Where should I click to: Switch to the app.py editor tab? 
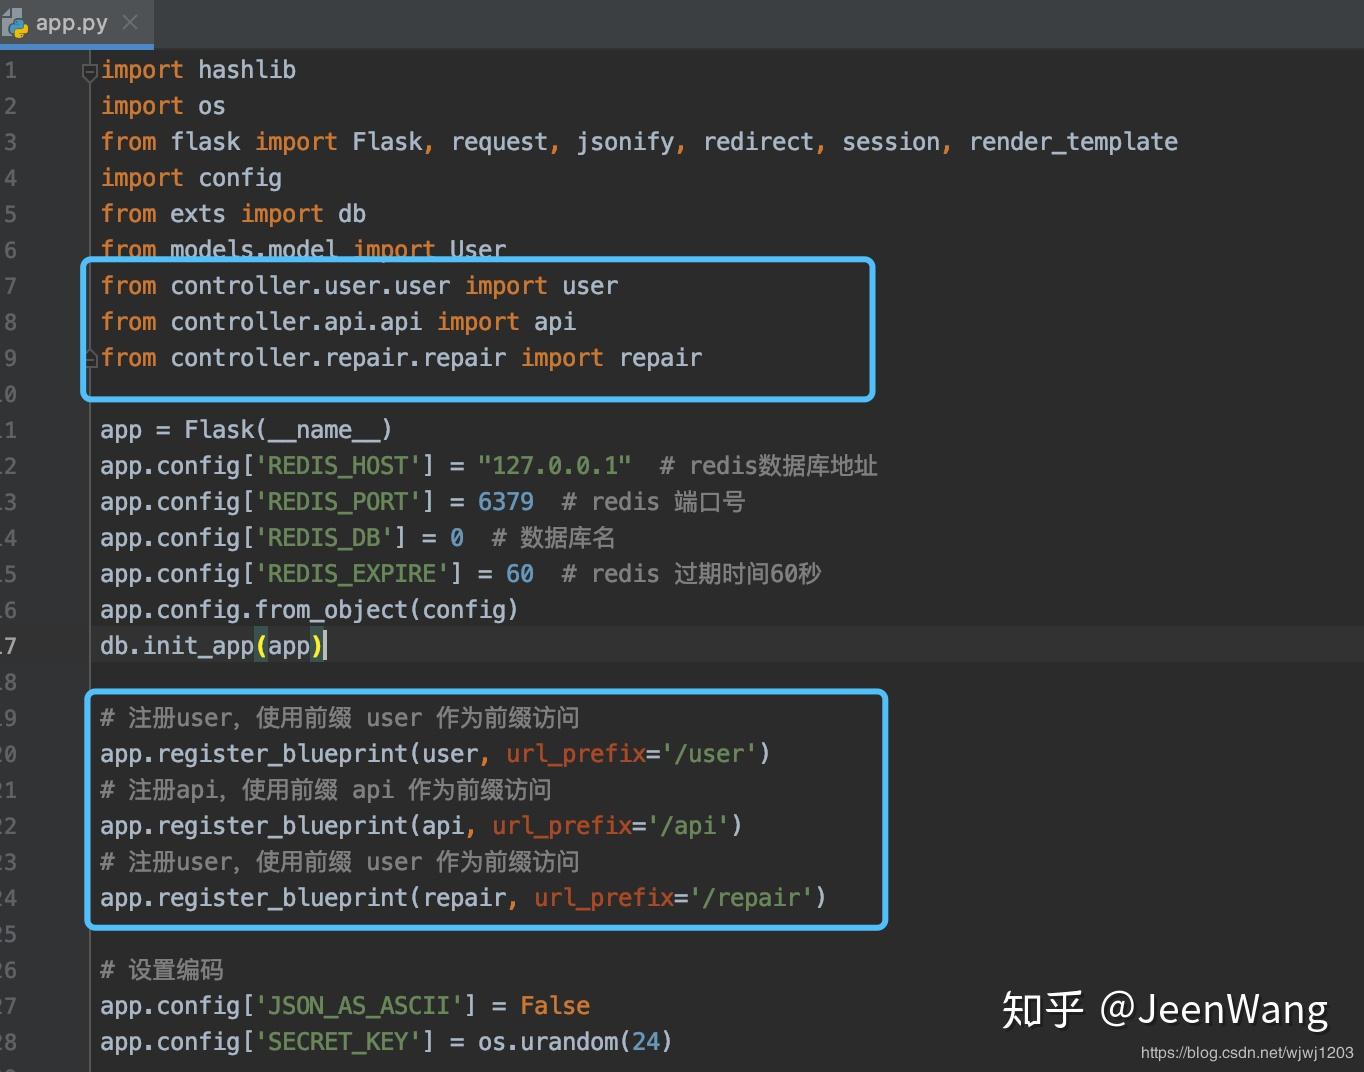pyautogui.click(x=70, y=23)
